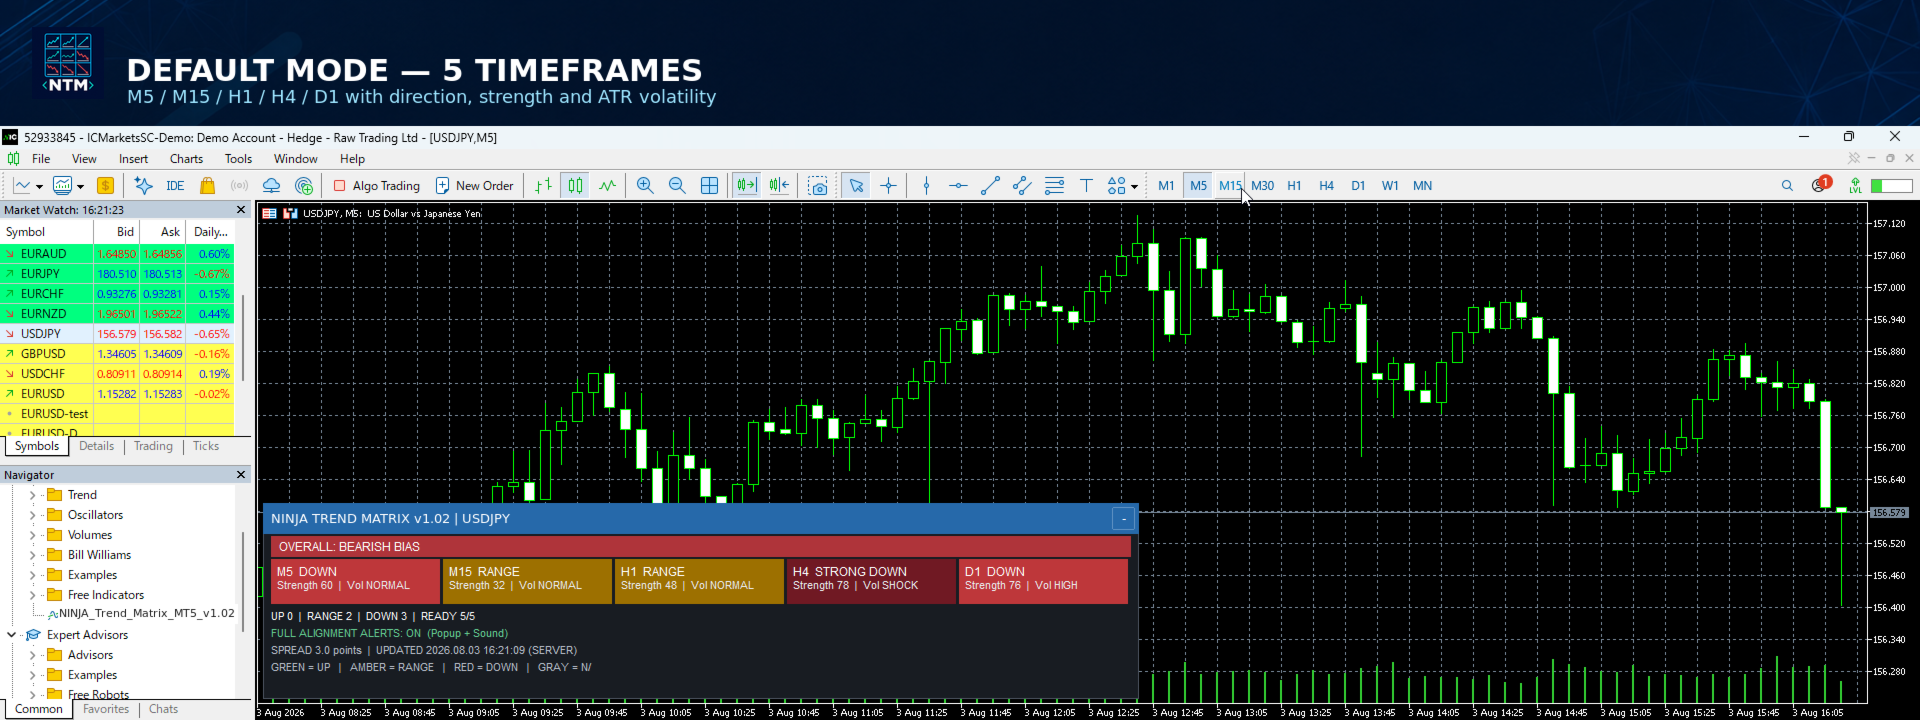Switch chart to M15 timeframe
This screenshot has height=720, width=1920.
[1230, 185]
